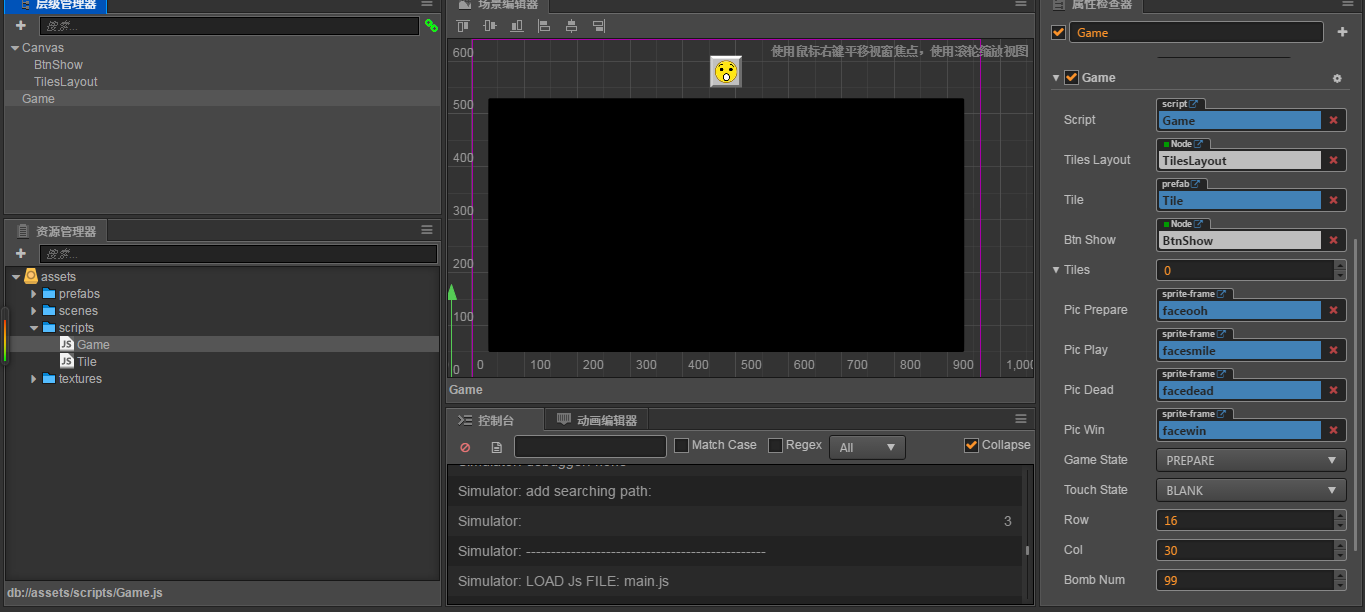Click the console filter text field
This screenshot has width=1365, height=612.
click(590, 446)
